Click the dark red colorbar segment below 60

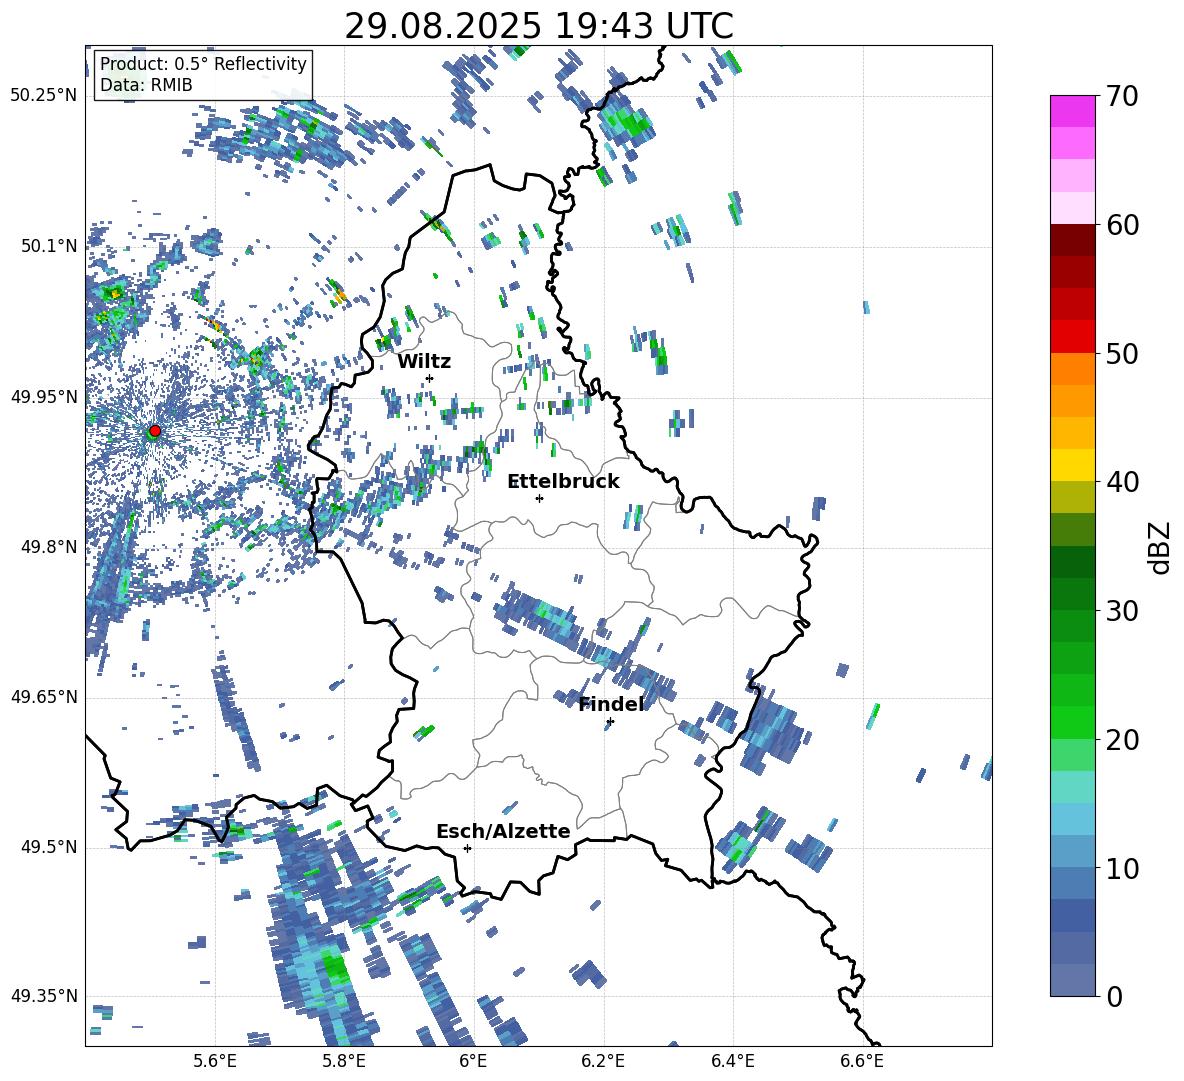(1072, 240)
